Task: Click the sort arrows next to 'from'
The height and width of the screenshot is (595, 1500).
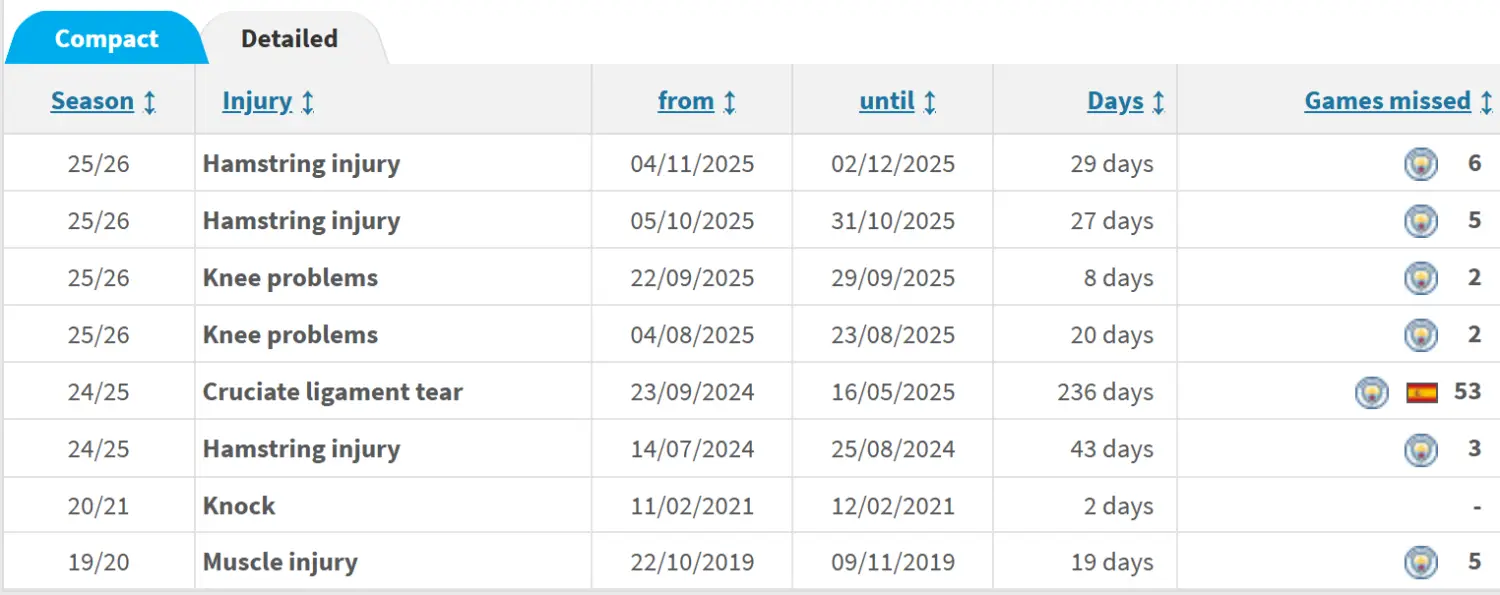Action: [730, 102]
